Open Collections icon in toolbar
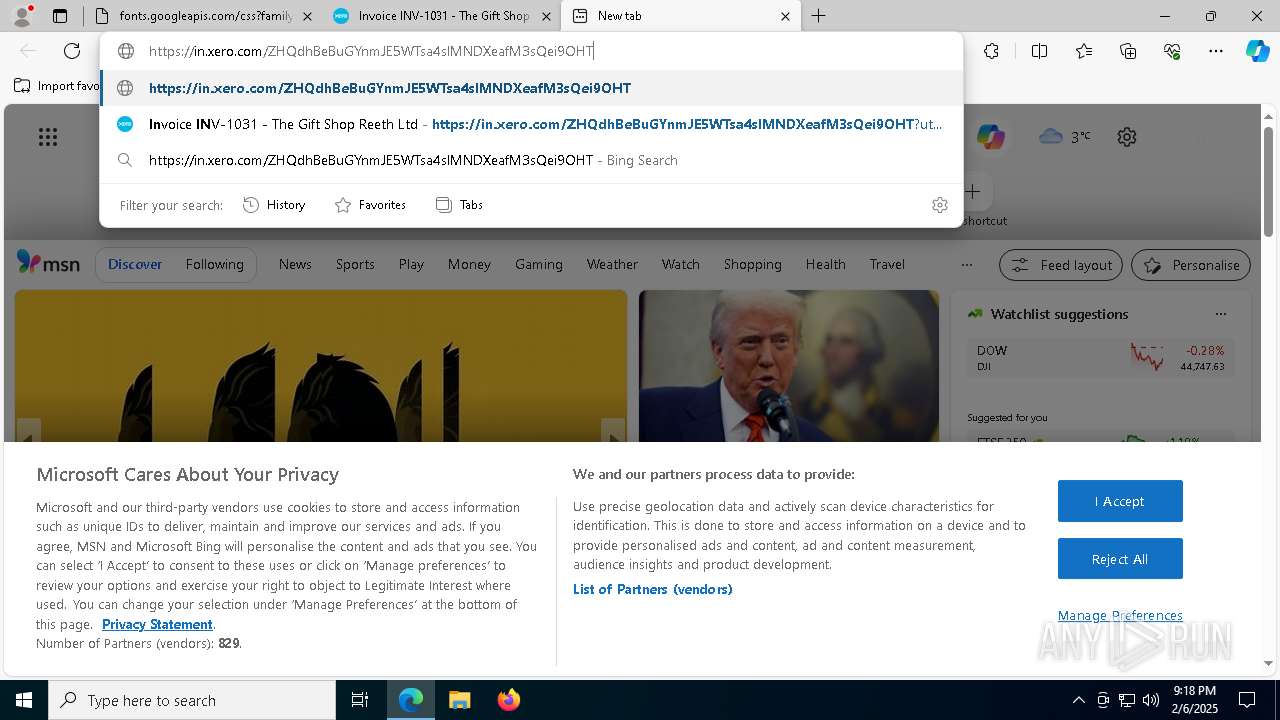Screen dimensions: 1280x720 [1128, 51]
